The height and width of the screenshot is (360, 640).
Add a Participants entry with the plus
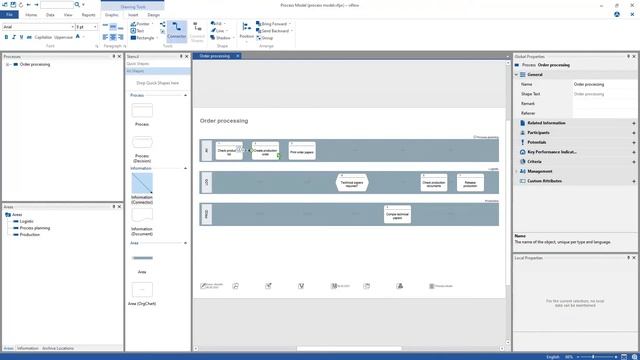point(633,133)
